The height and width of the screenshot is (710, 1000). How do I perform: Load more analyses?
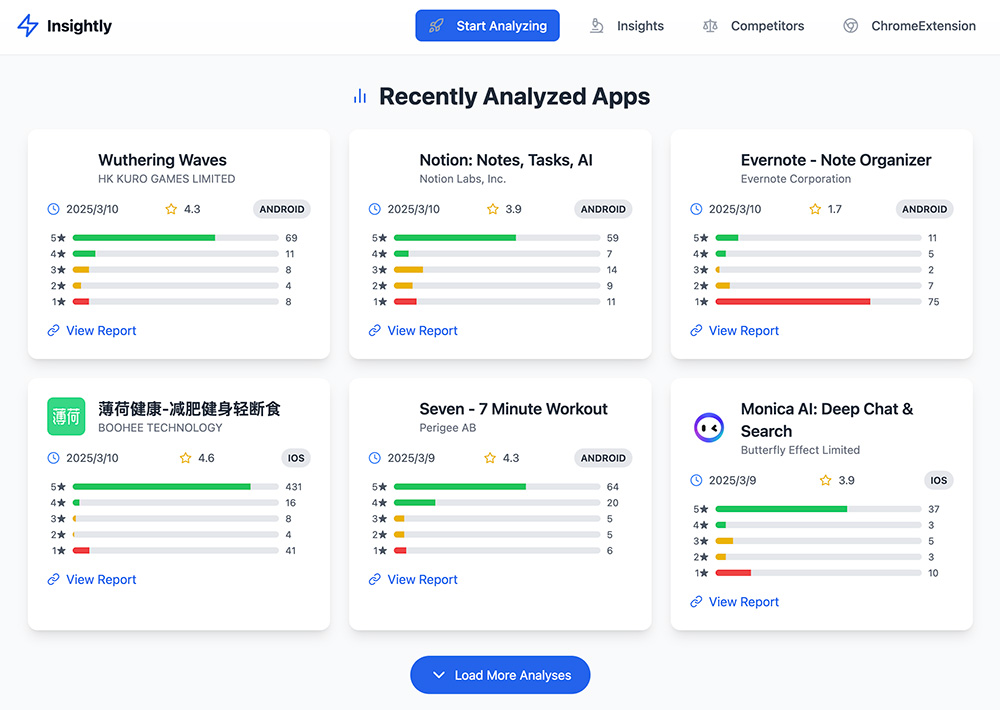tap(500, 675)
